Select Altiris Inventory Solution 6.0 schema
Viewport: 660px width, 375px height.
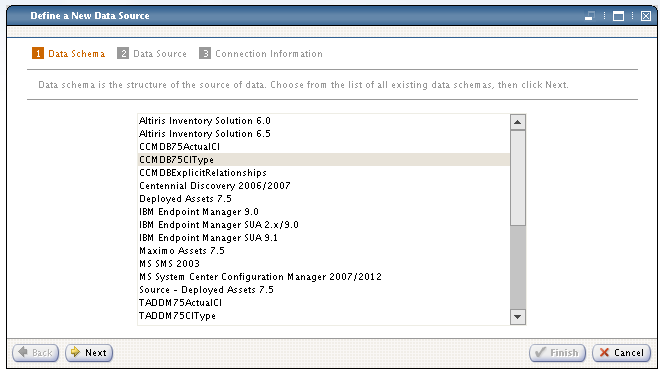323,121
